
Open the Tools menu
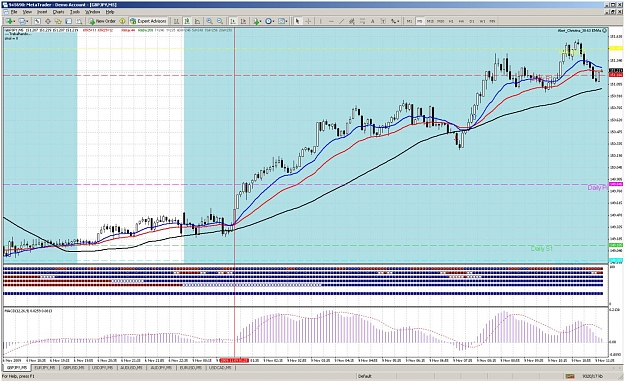tap(75, 12)
